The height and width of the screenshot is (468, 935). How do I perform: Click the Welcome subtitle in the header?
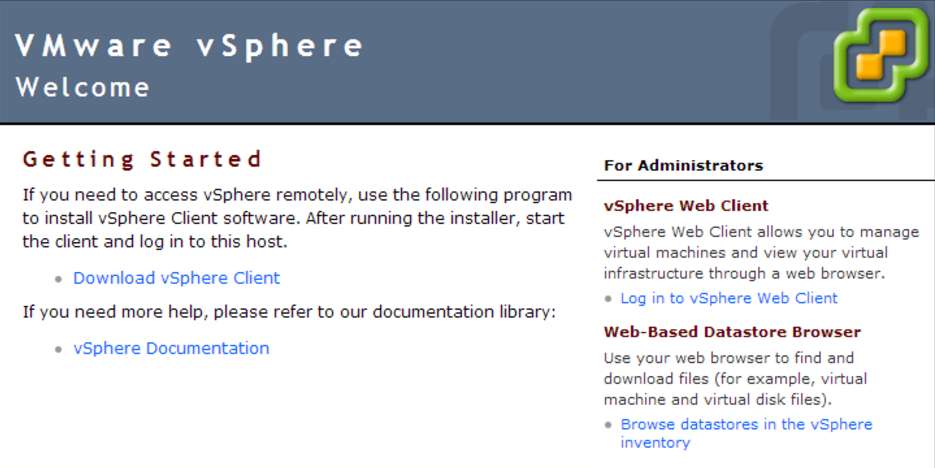(x=83, y=87)
